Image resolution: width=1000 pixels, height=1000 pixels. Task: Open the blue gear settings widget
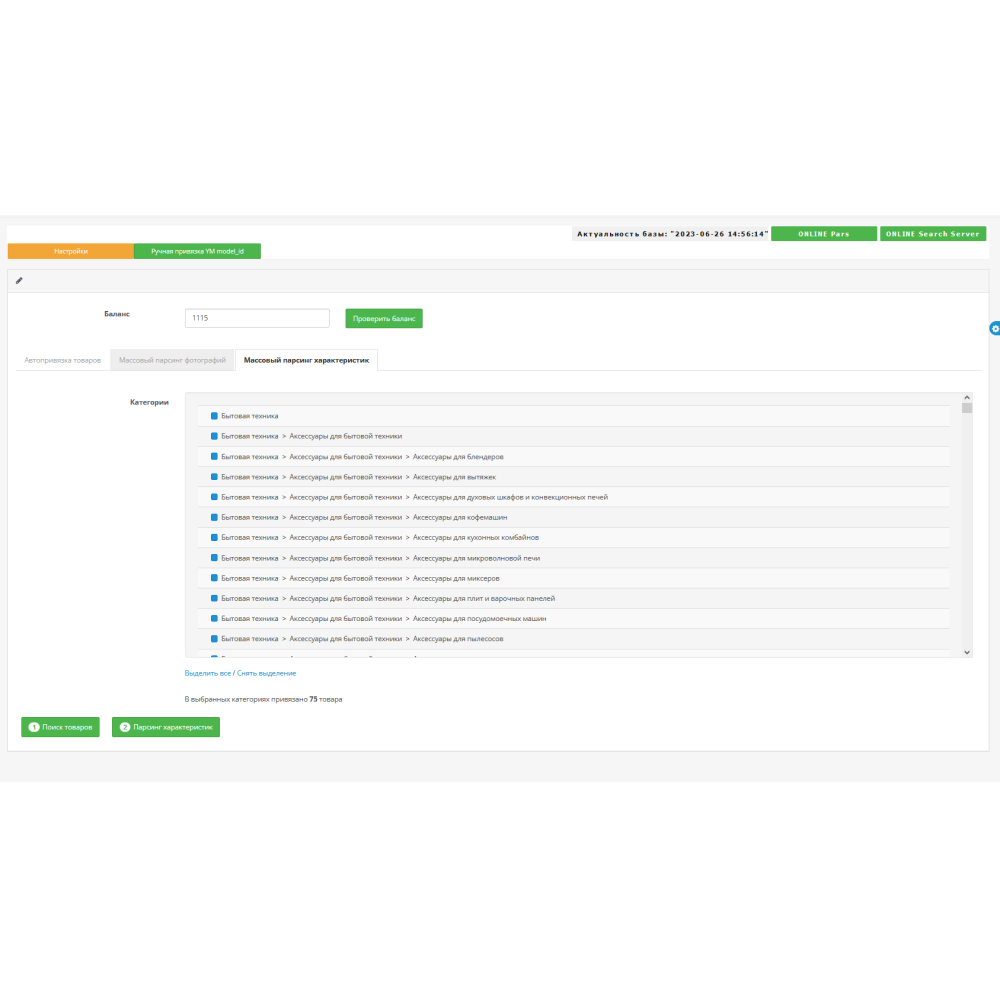[994, 328]
